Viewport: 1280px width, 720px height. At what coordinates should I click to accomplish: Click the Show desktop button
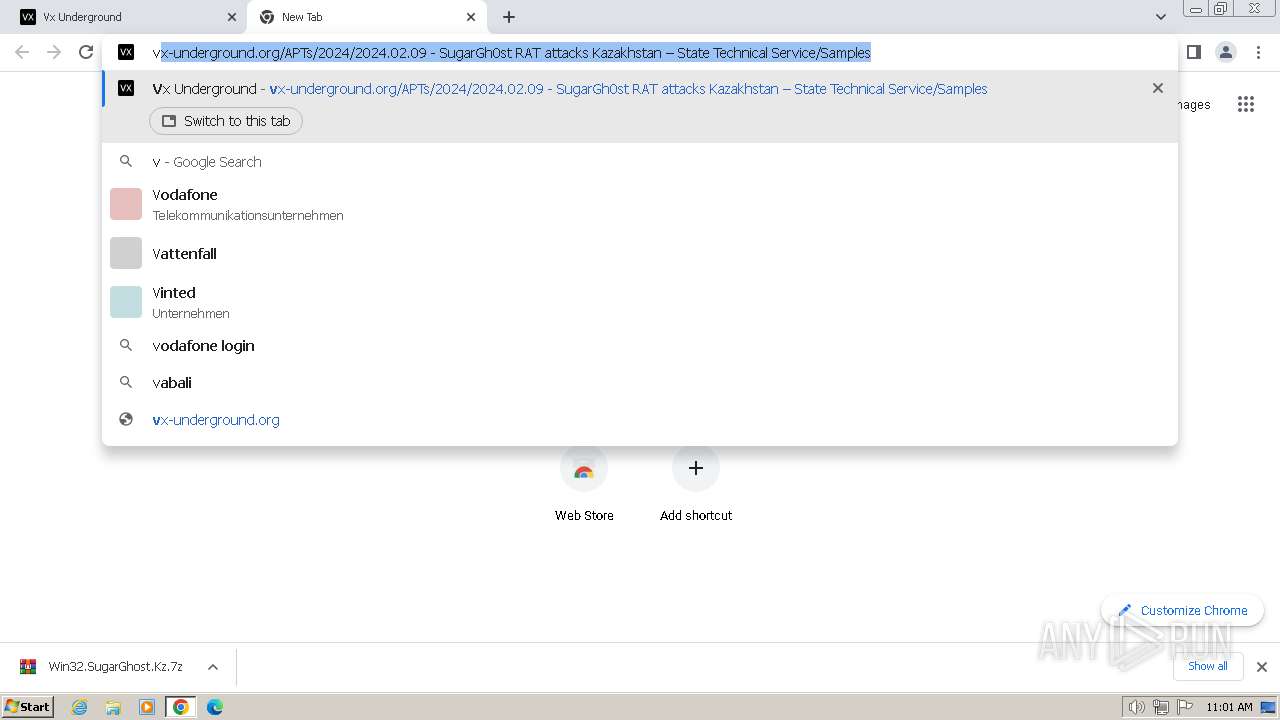coord(1270,707)
